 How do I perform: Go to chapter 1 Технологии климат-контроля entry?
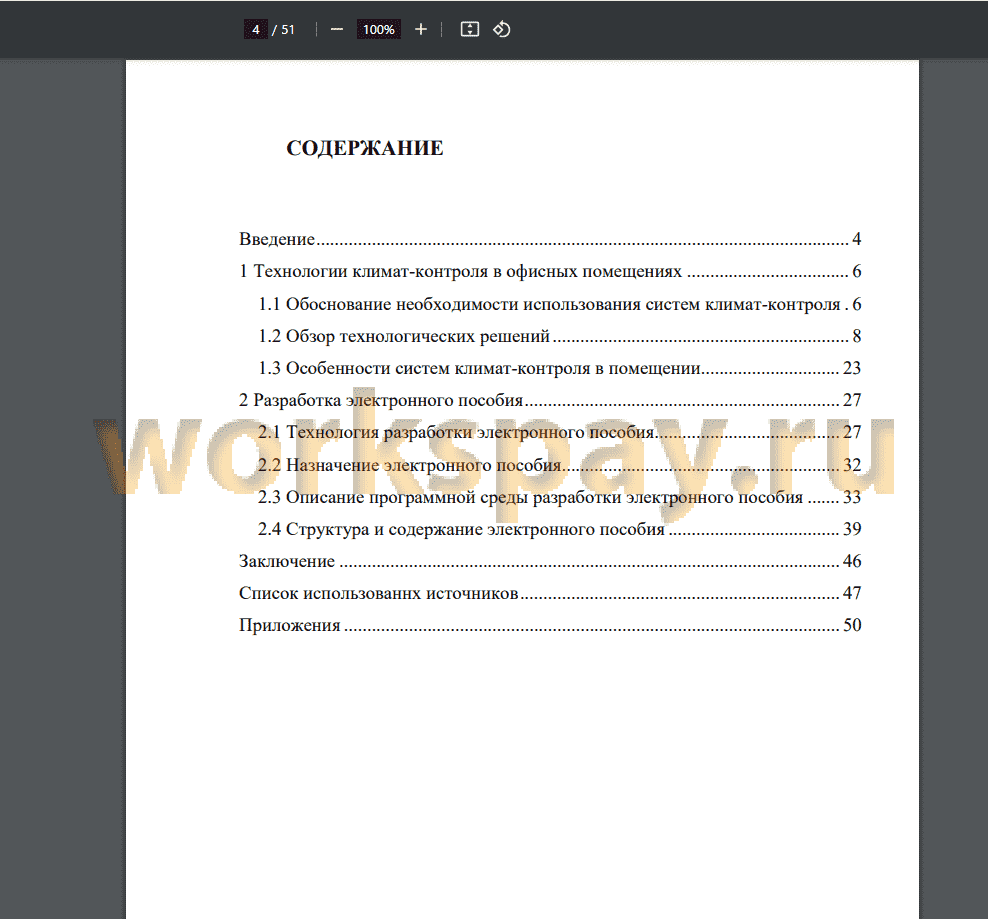[x=549, y=272]
